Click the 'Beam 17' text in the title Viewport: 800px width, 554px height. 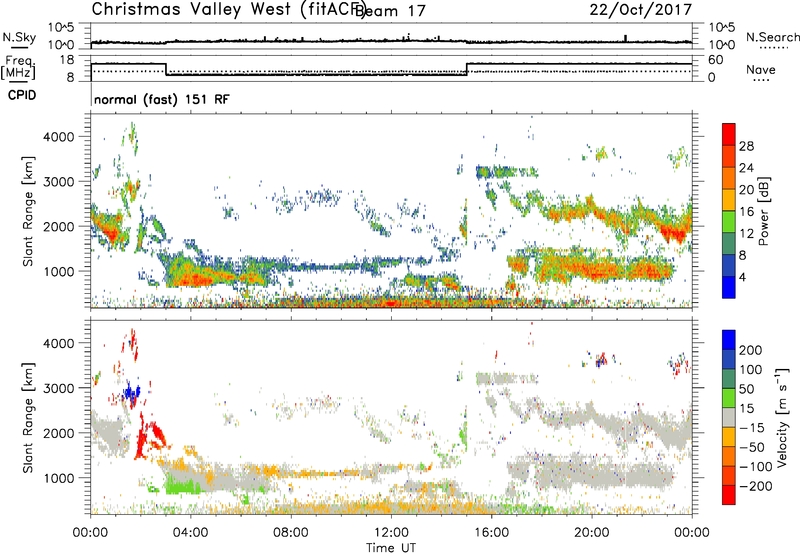[390, 11]
